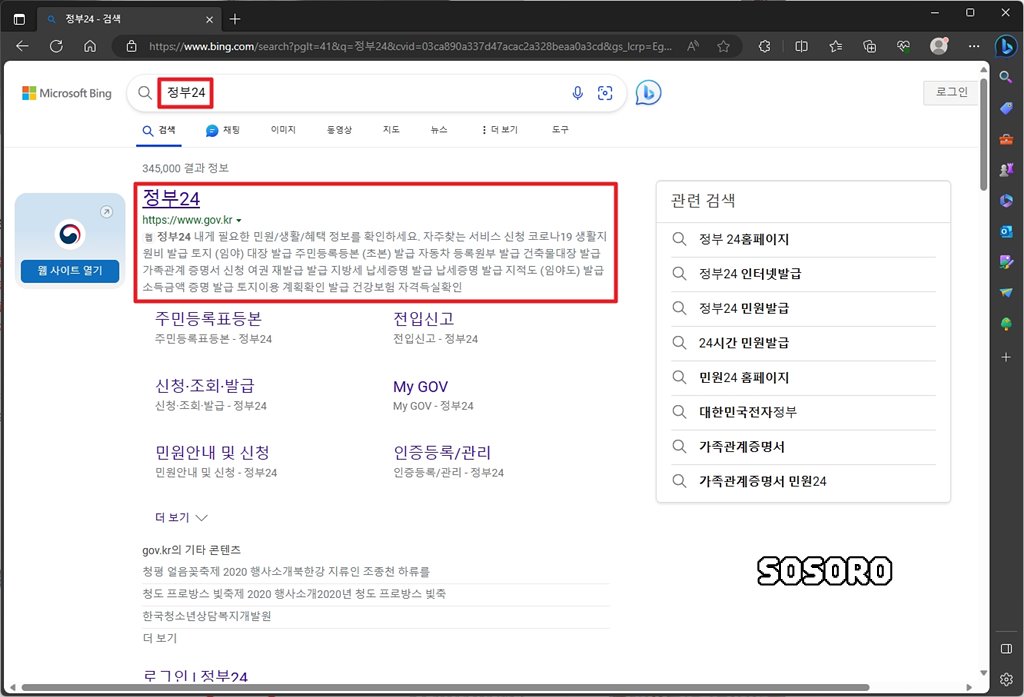Screen dimensions: 1024x697
Task: Start voice search with microphone icon
Action: (577, 93)
